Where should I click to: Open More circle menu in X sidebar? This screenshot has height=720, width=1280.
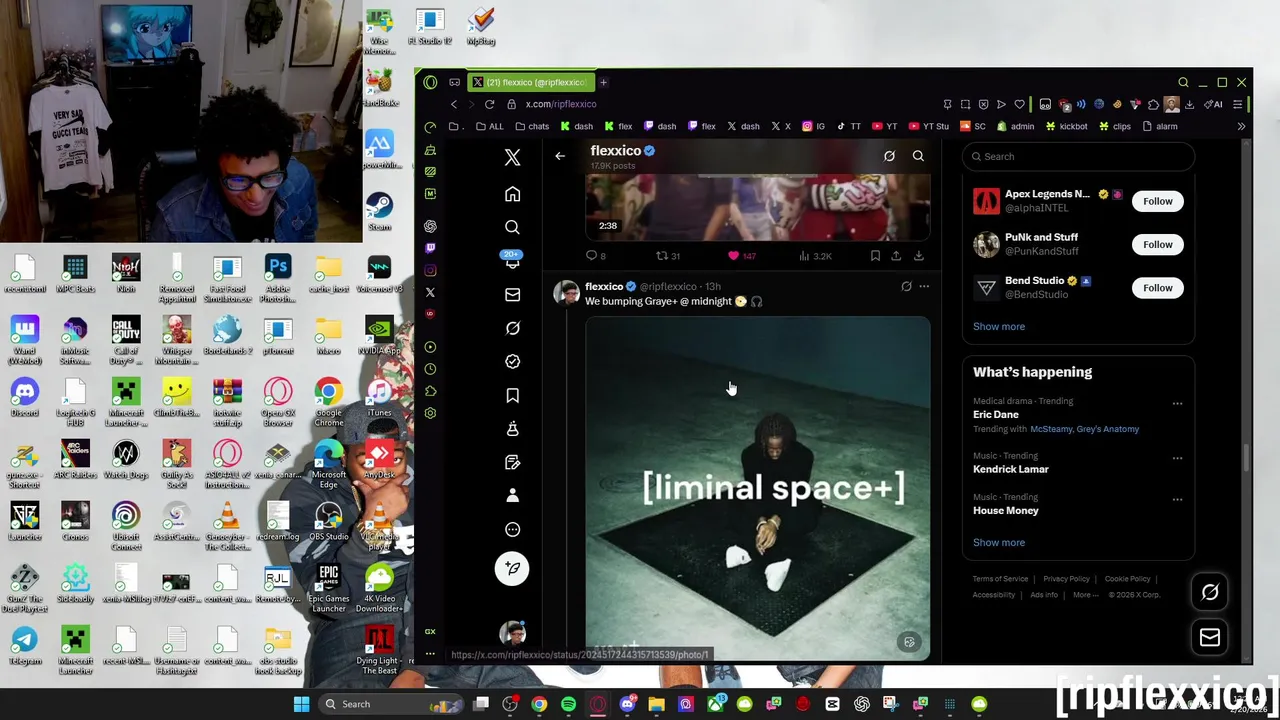point(512,529)
